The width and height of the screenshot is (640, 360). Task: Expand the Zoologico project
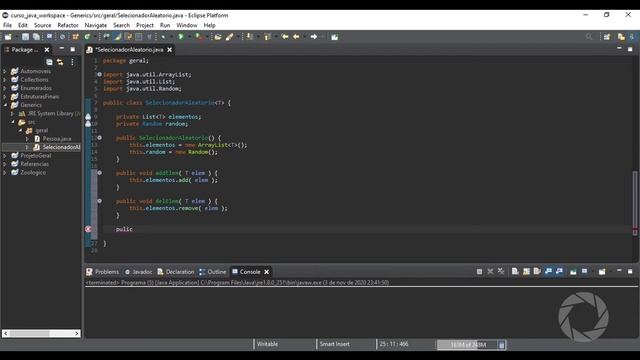pos(5,172)
